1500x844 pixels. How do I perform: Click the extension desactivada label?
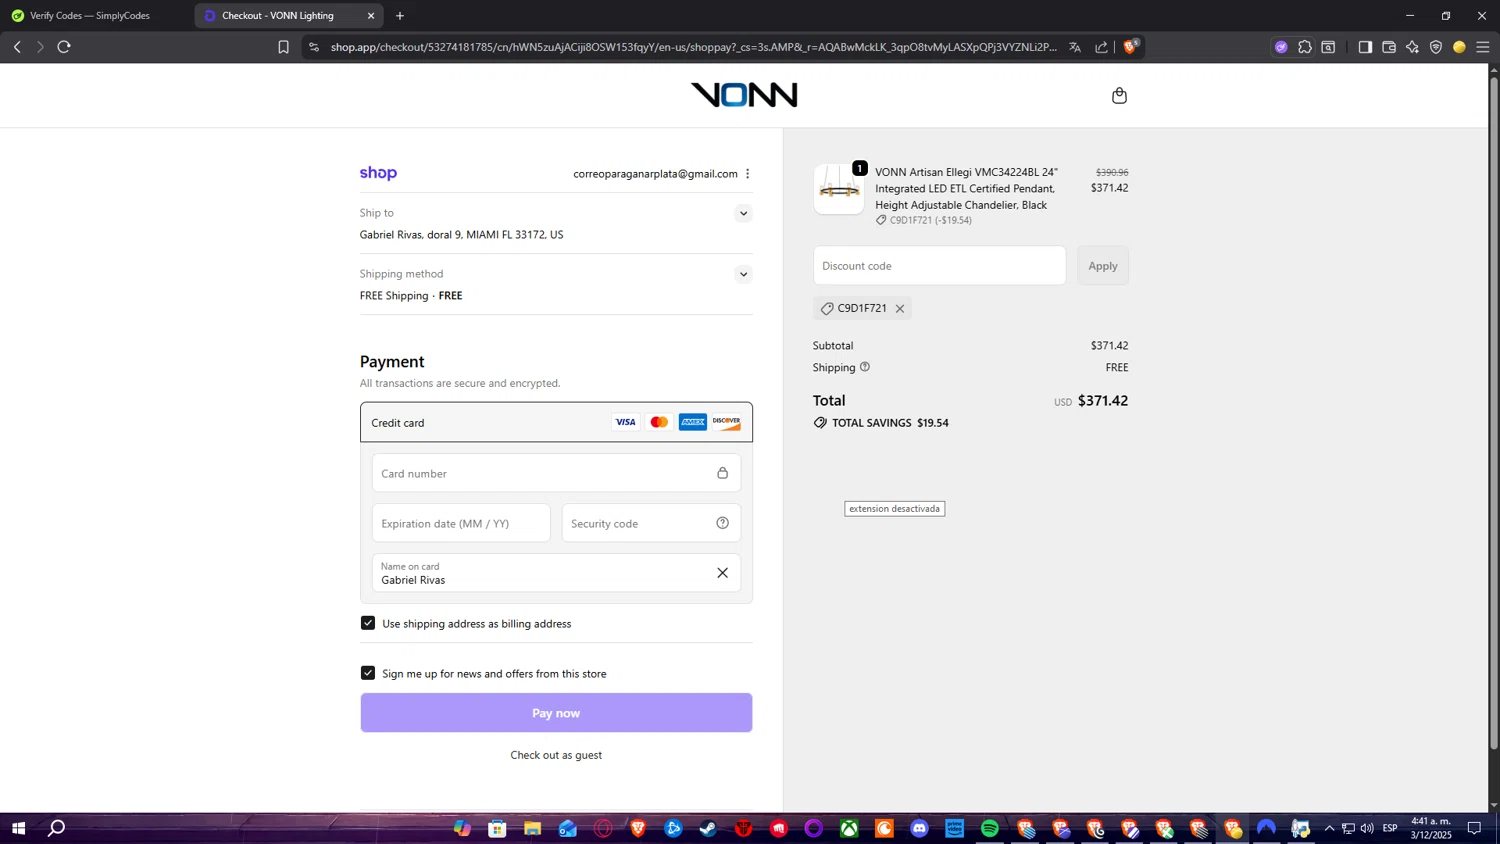(x=894, y=509)
